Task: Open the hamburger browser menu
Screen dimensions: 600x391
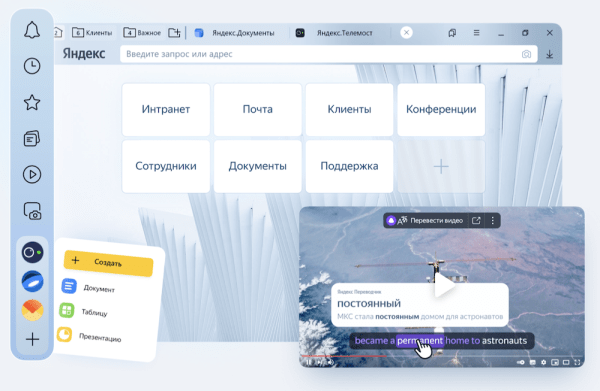Action: (476, 33)
